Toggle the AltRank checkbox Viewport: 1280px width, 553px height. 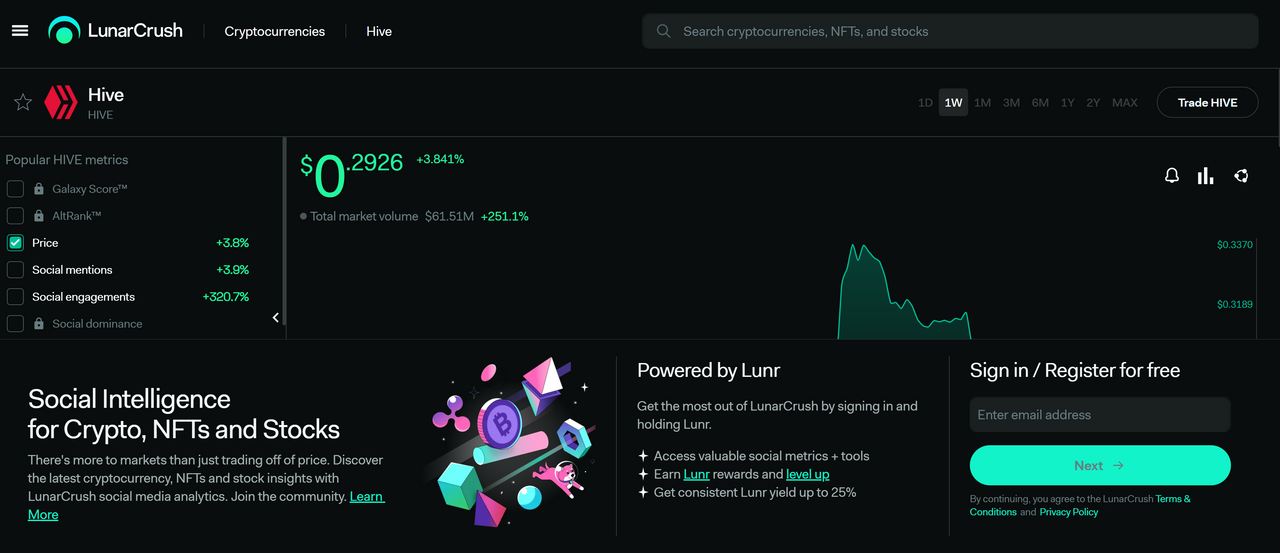pos(15,216)
